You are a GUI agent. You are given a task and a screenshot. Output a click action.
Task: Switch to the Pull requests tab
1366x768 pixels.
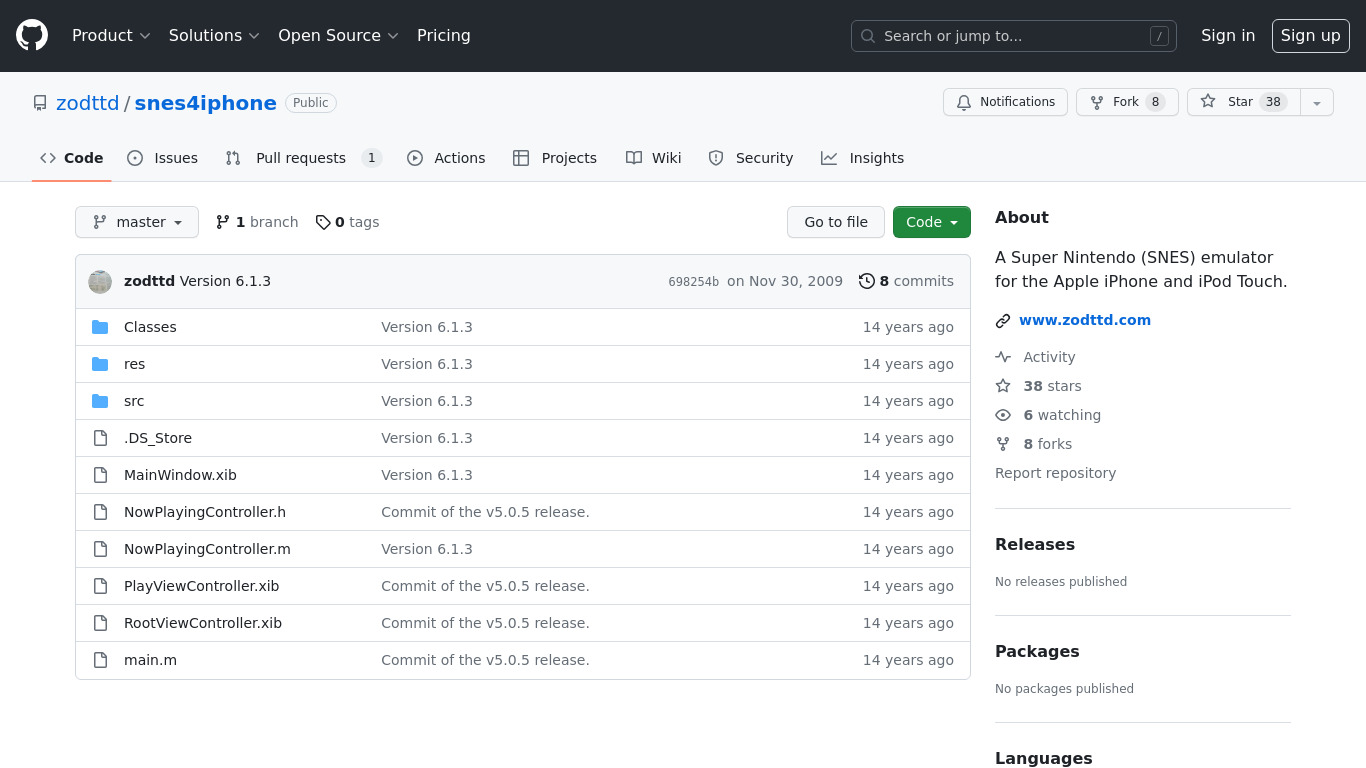click(x=303, y=158)
